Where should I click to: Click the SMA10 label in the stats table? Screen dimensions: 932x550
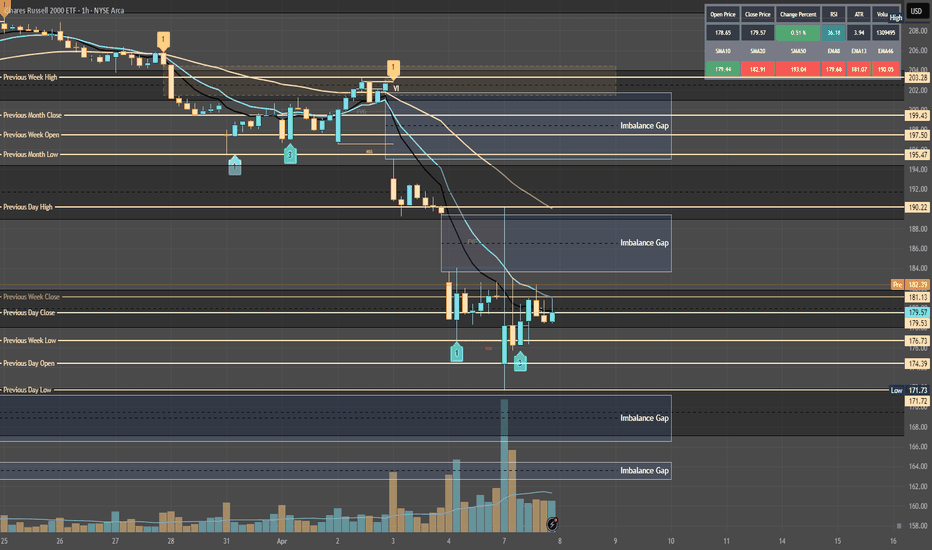click(x=723, y=51)
